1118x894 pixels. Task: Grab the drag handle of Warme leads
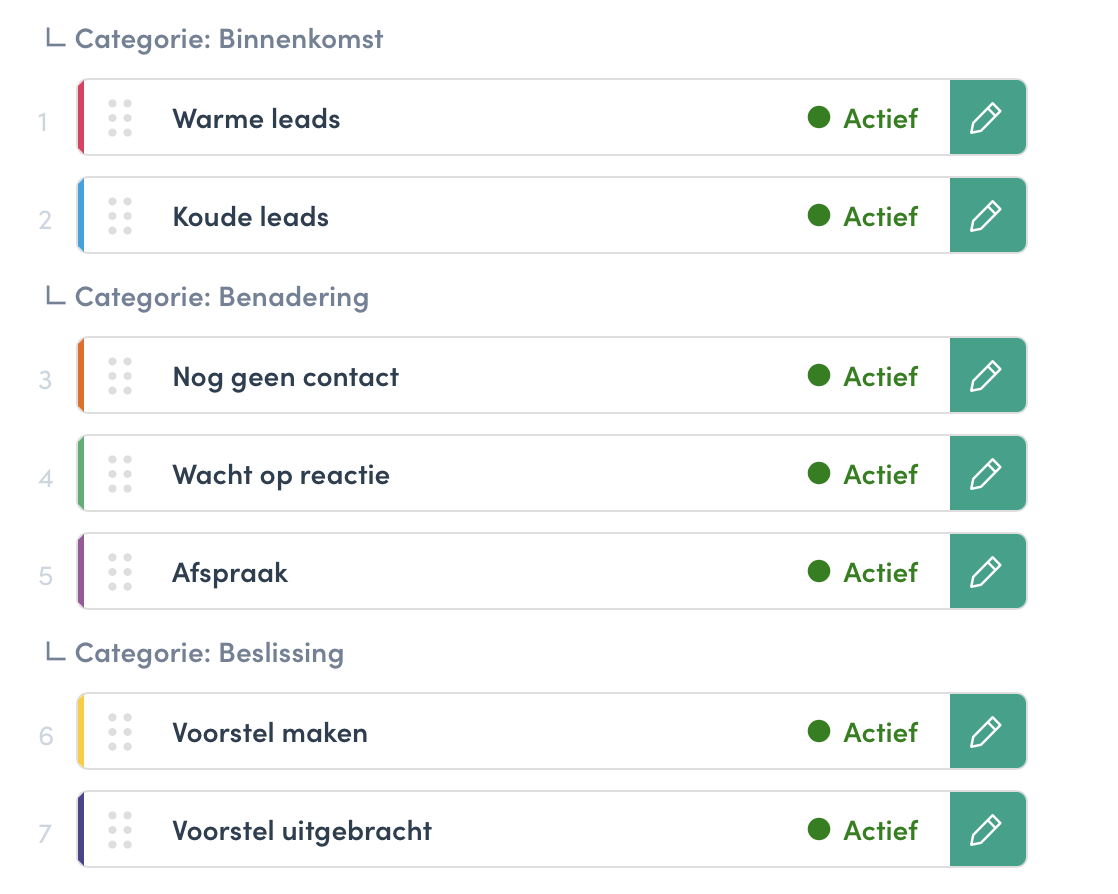coord(120,118)
